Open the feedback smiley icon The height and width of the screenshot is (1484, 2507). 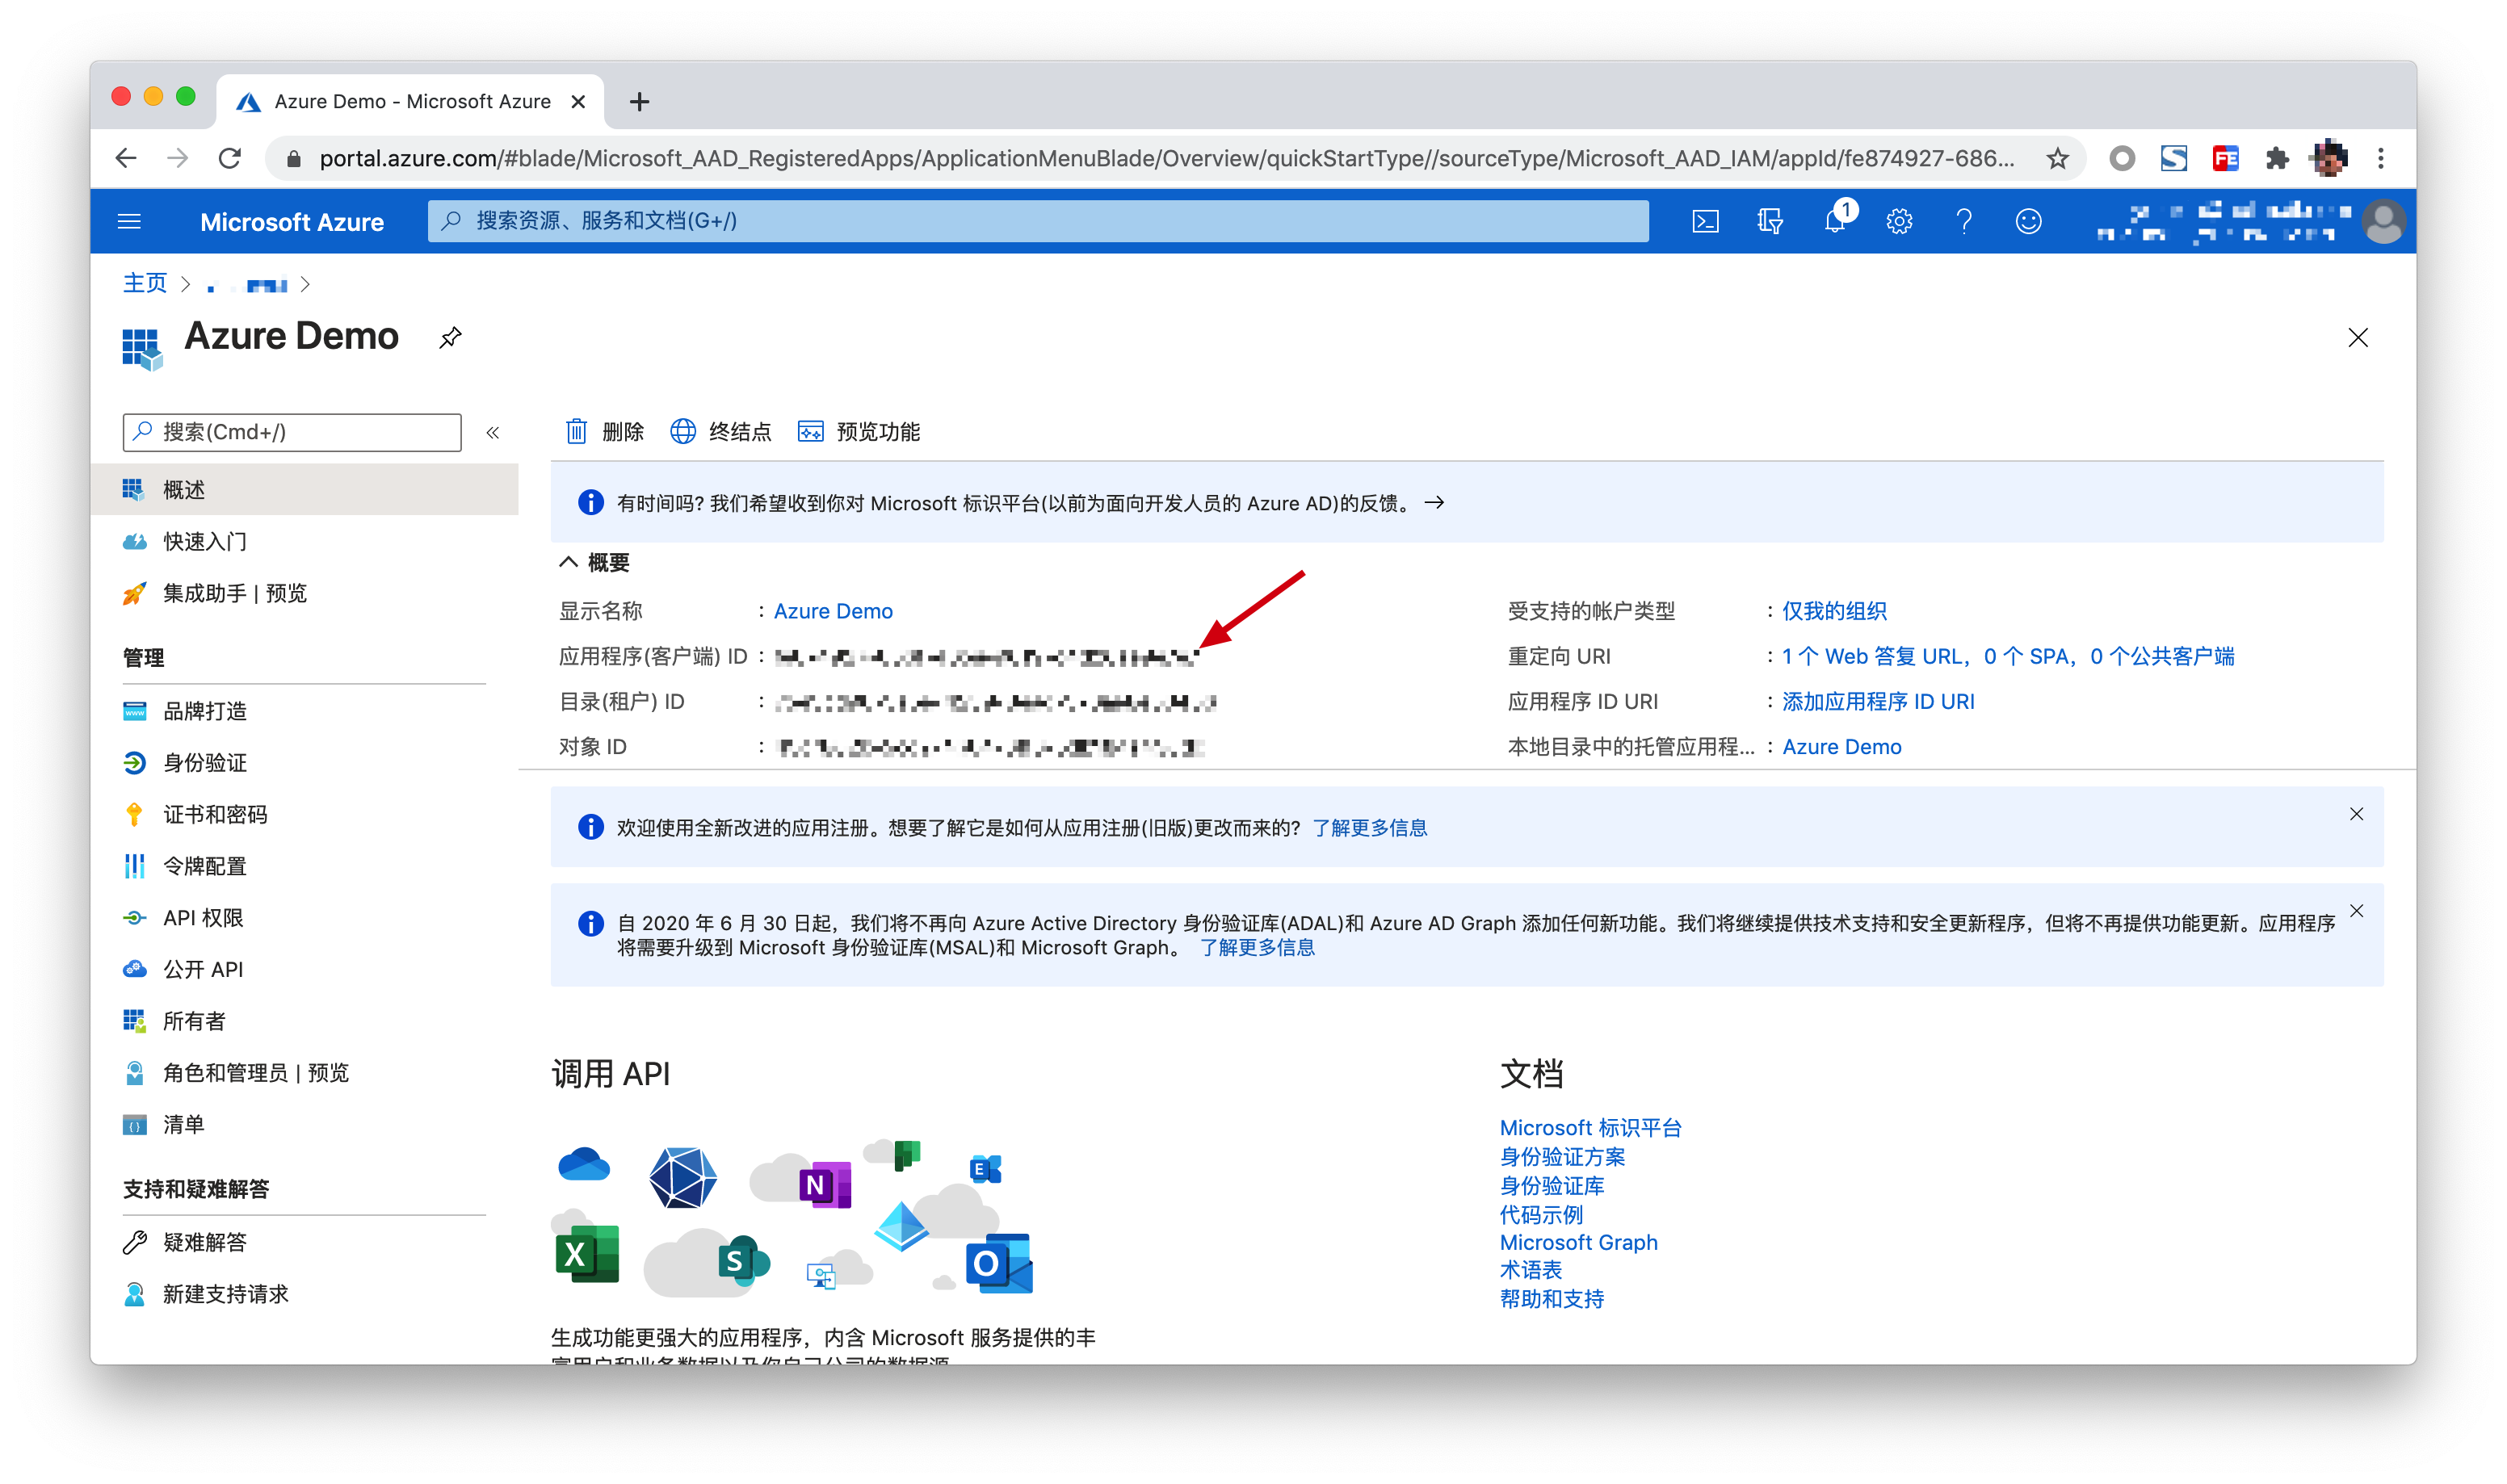coord(2028,221)
